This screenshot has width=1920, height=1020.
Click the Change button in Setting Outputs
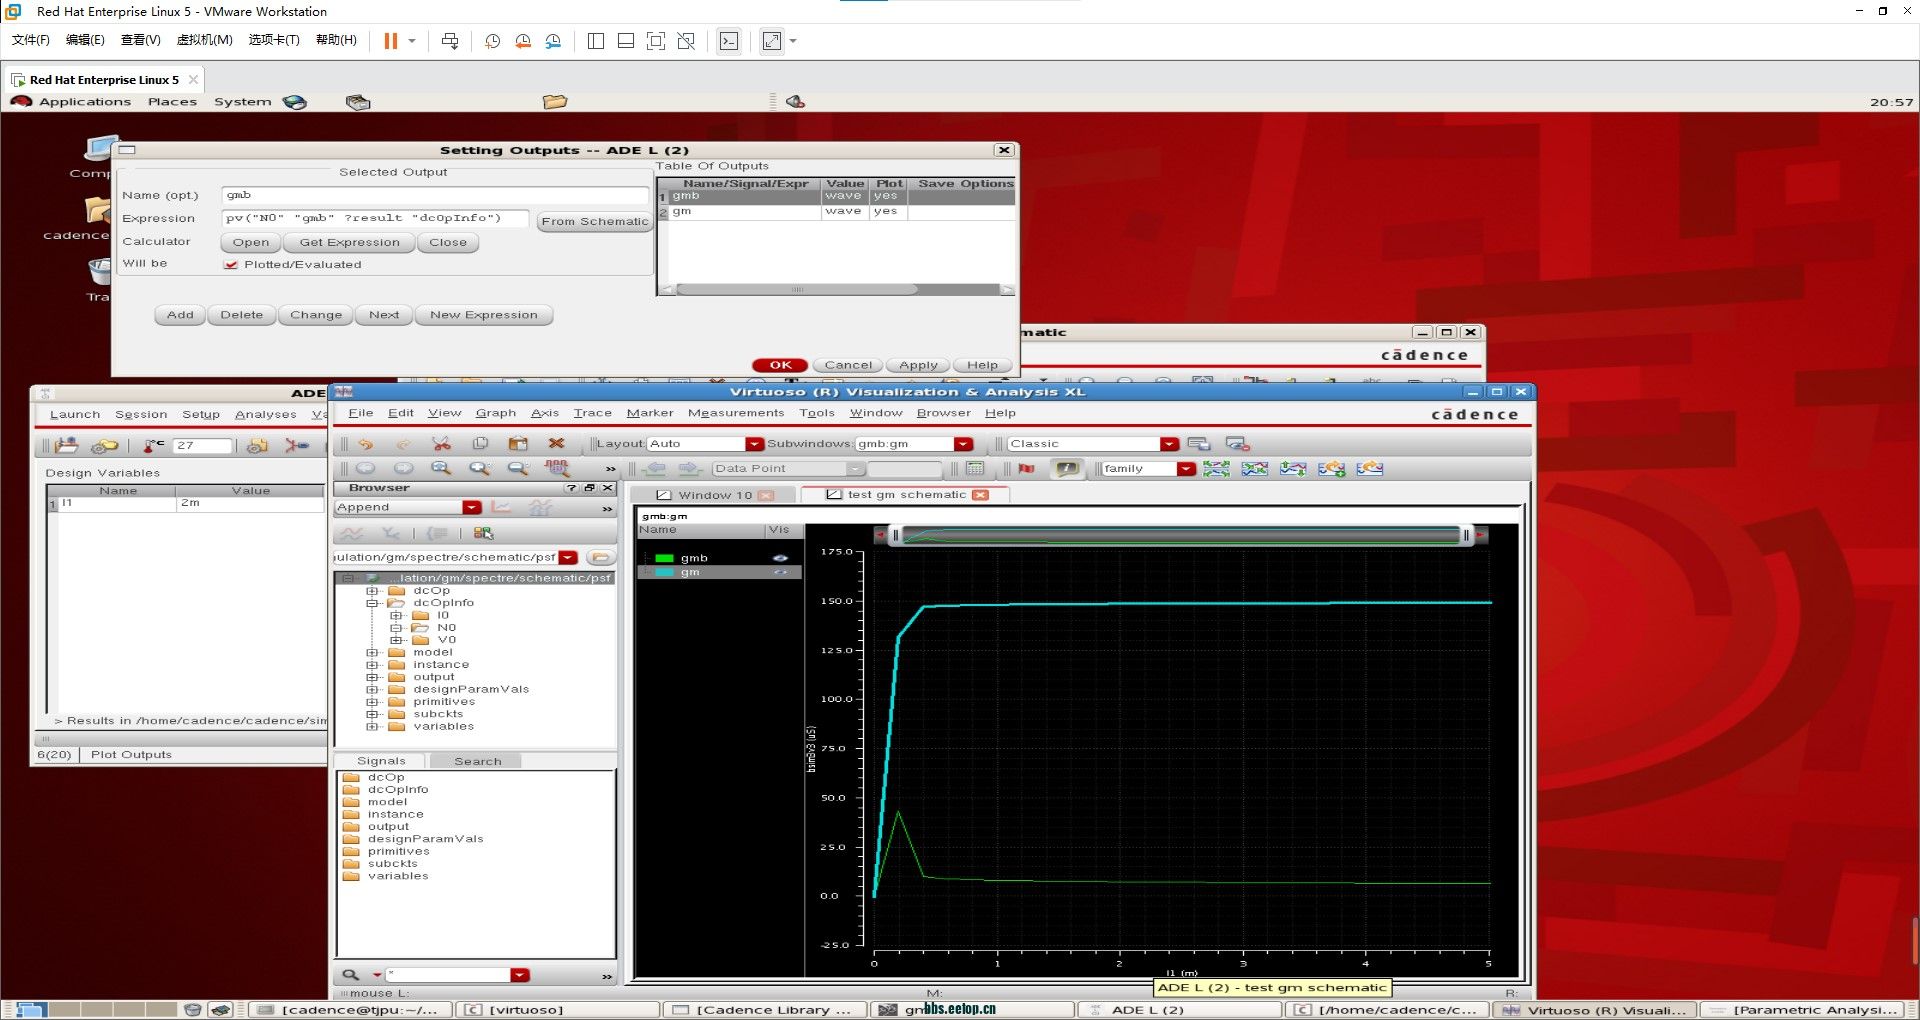tap(316, 314)
